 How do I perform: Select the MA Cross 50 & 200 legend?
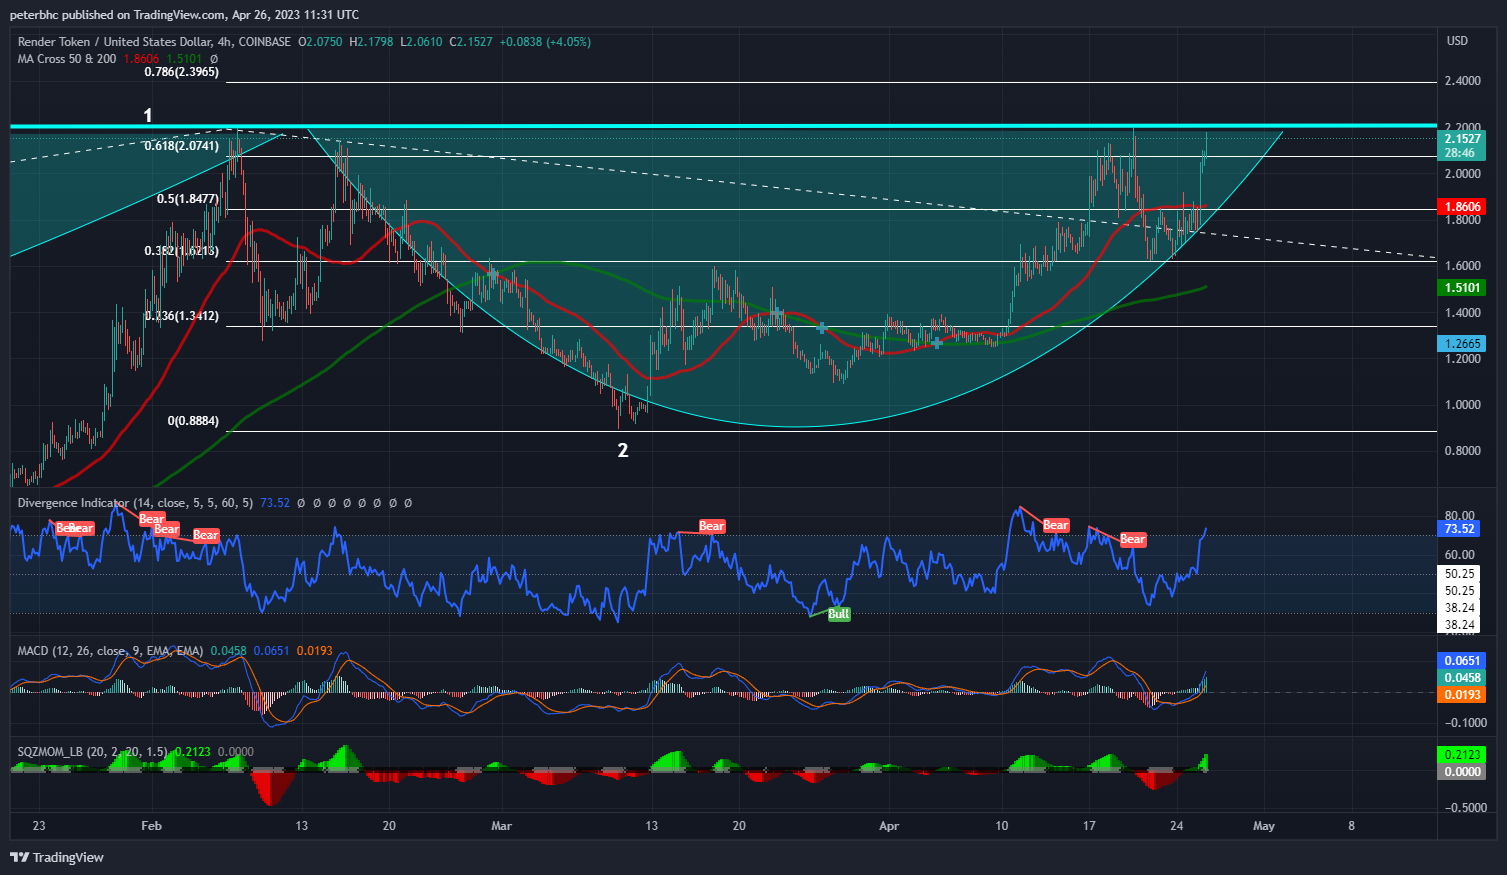(x=67, y=59)
